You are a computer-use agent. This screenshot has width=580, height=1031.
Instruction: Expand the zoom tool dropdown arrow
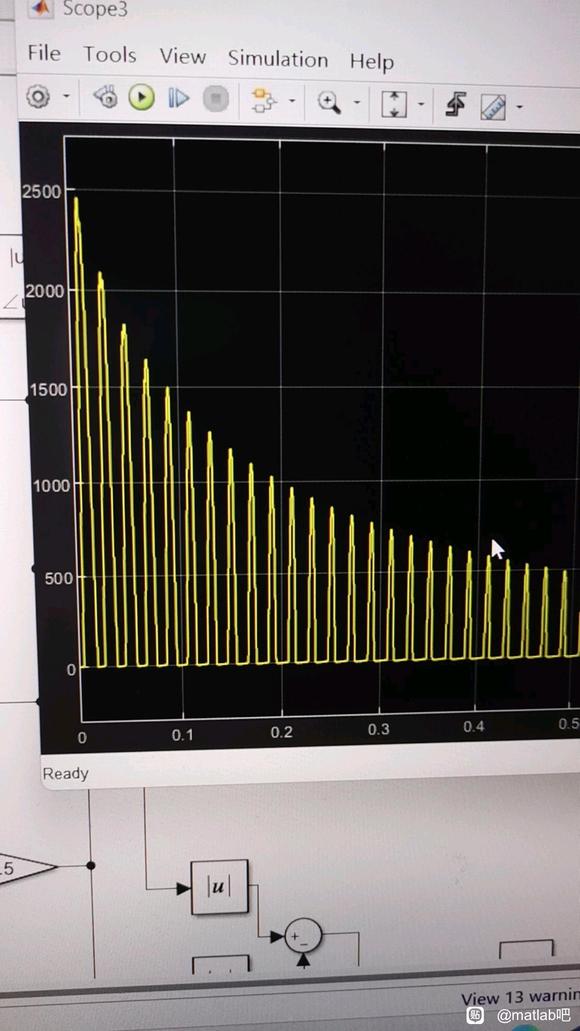(356, 103)
